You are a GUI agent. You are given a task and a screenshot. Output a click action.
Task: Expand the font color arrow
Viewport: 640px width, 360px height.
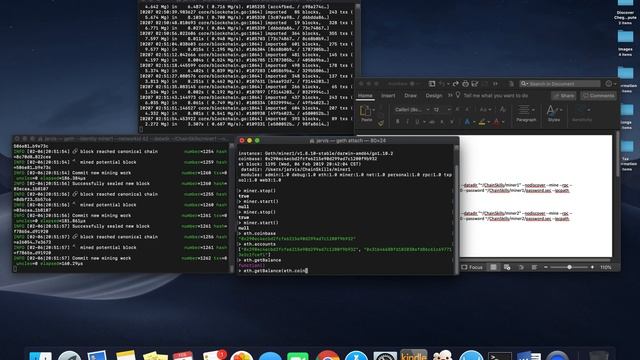(x=503, y=122)
